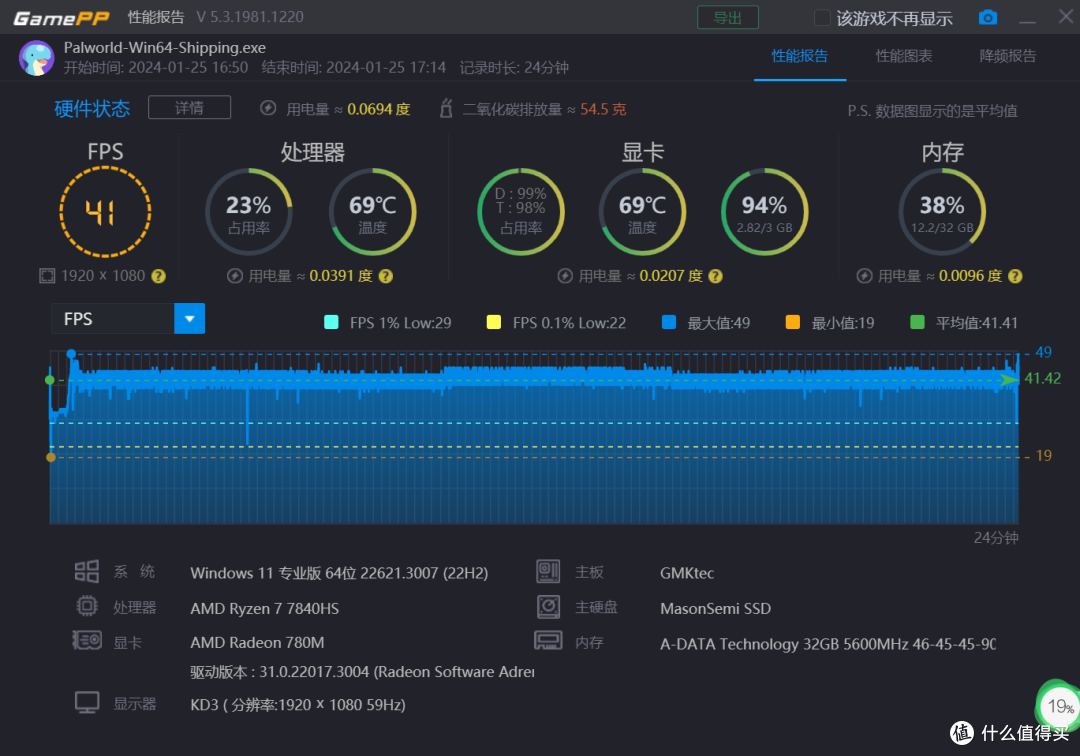Screen dimensions: 1080x756
Task: Click the power usage icon beside 用电量 0.0694
Action: tap(268, 109)
